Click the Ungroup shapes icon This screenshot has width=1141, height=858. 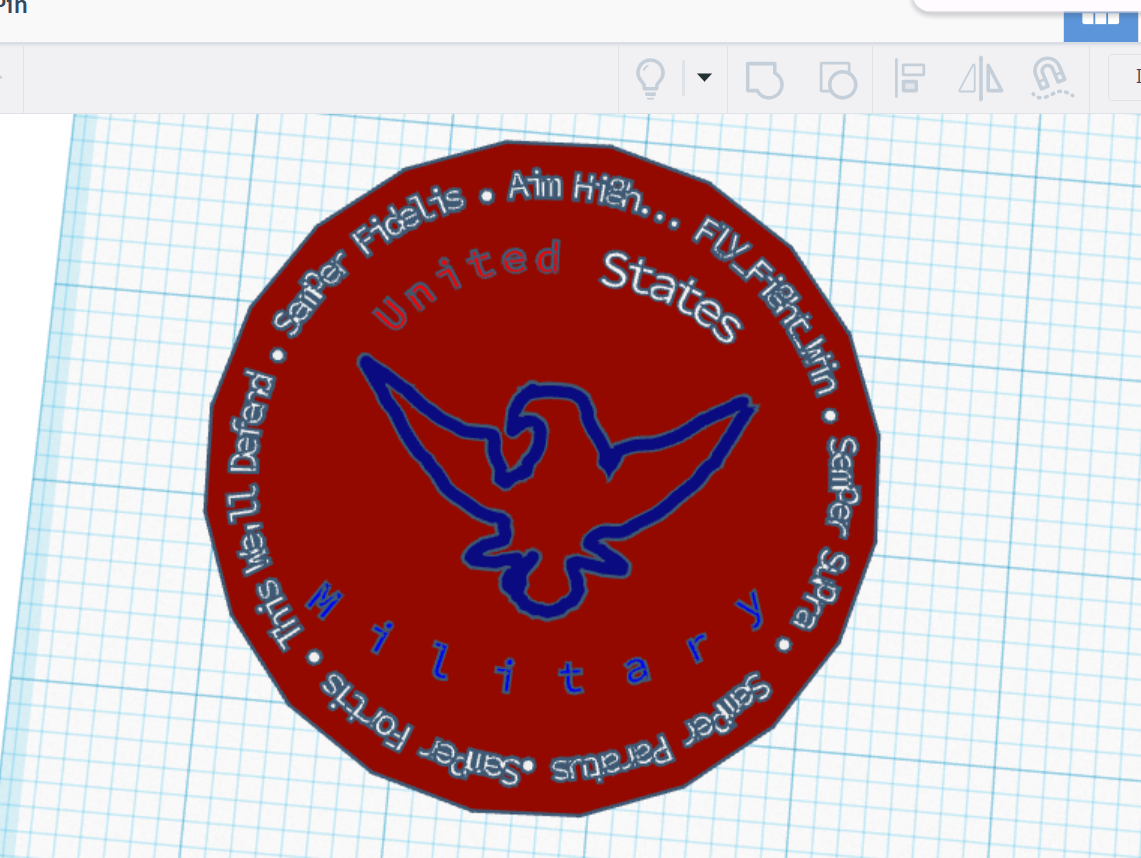(x=838, y=79)
